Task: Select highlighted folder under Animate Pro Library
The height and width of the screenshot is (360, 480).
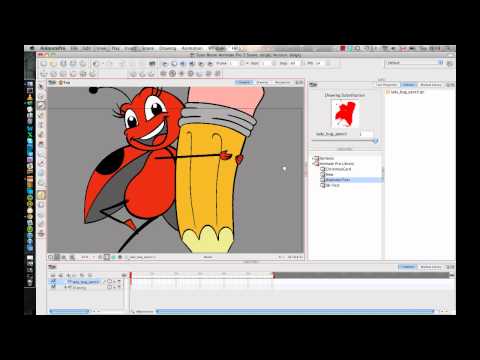Action: pyautogui.click(x=337, y=180)
